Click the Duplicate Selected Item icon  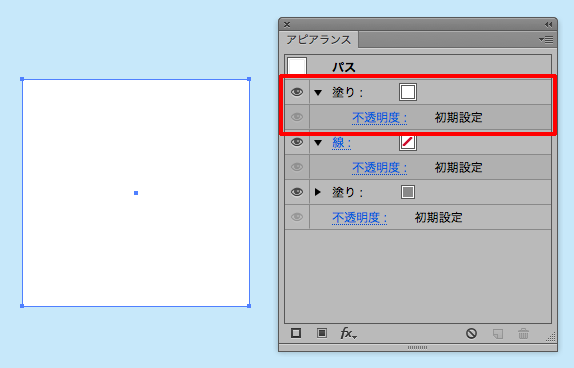[498, 334]
